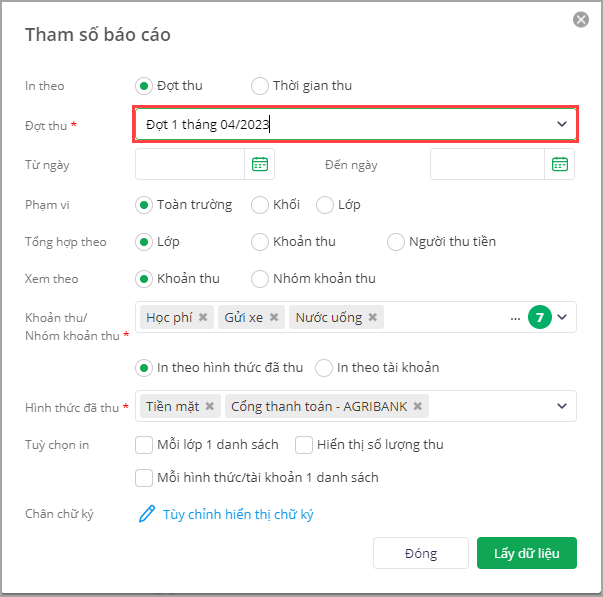Remove the Cổng thanh toán - AGRIBANK tag
This screenshot has width=603, height=597.
point(418,406)
